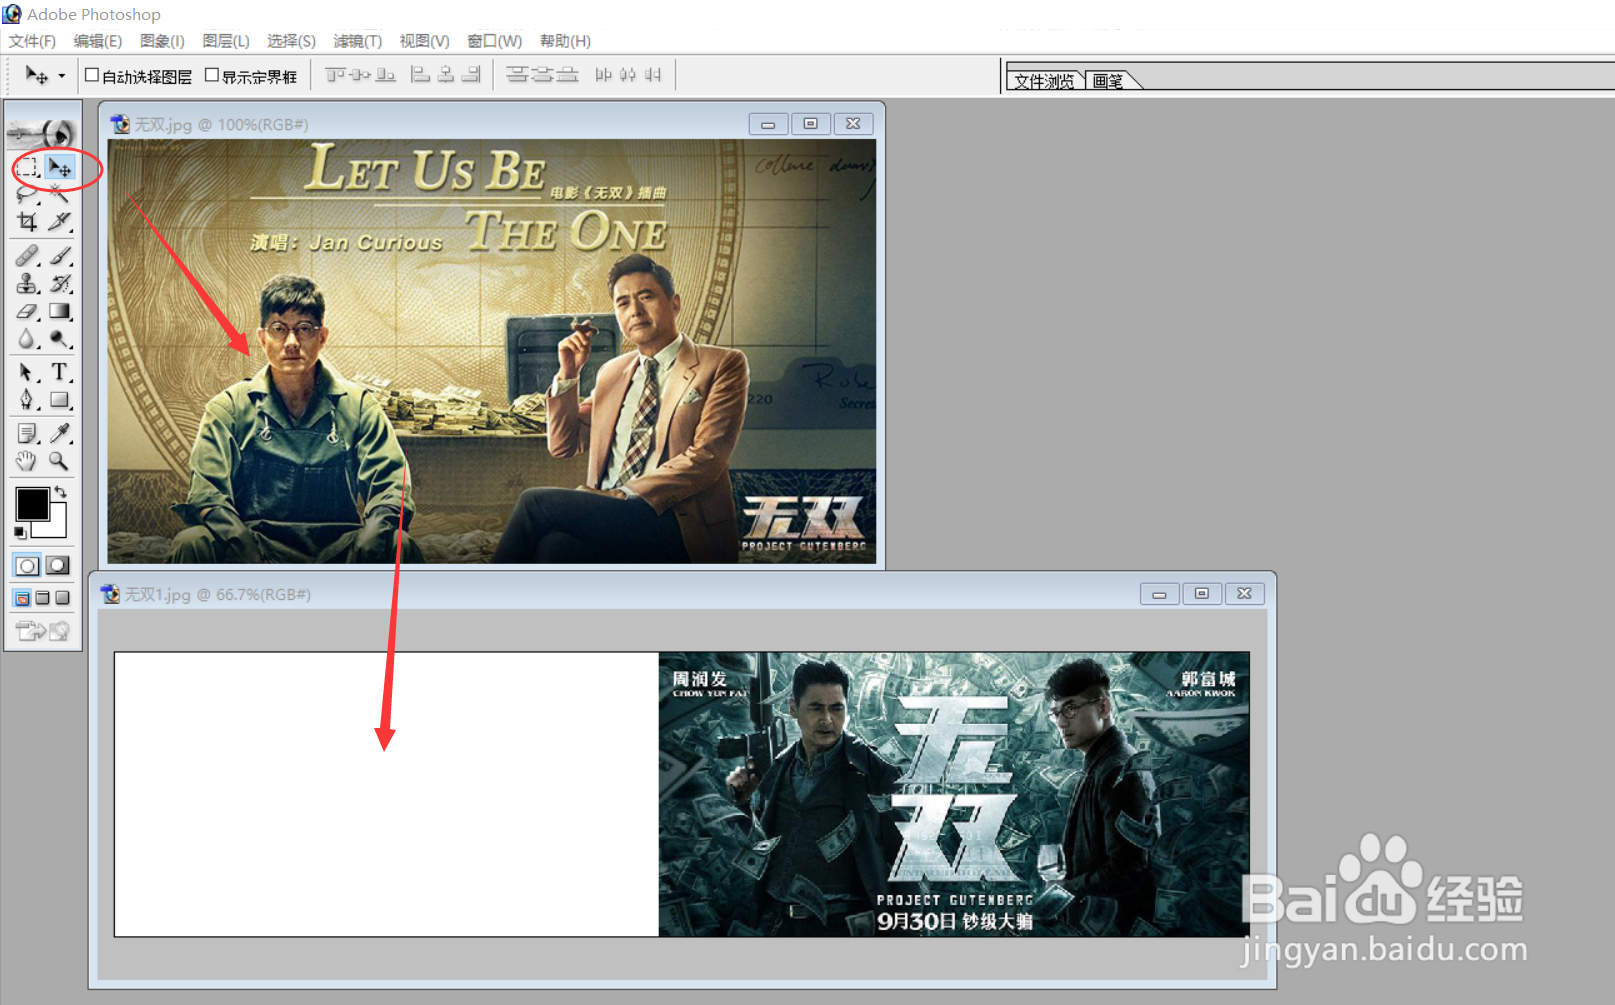The image size is (1615, 1005).
Task: Switch to Quick Mask mode
Action: (x=59, y=566)
